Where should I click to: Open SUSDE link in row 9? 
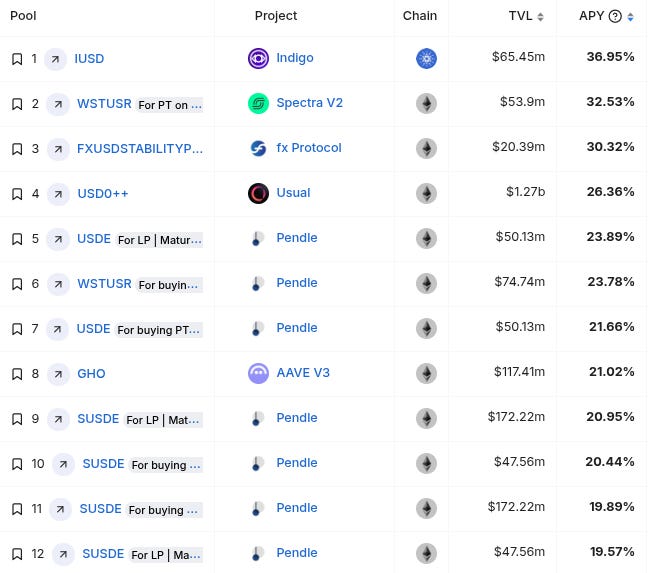click(98, 419)
